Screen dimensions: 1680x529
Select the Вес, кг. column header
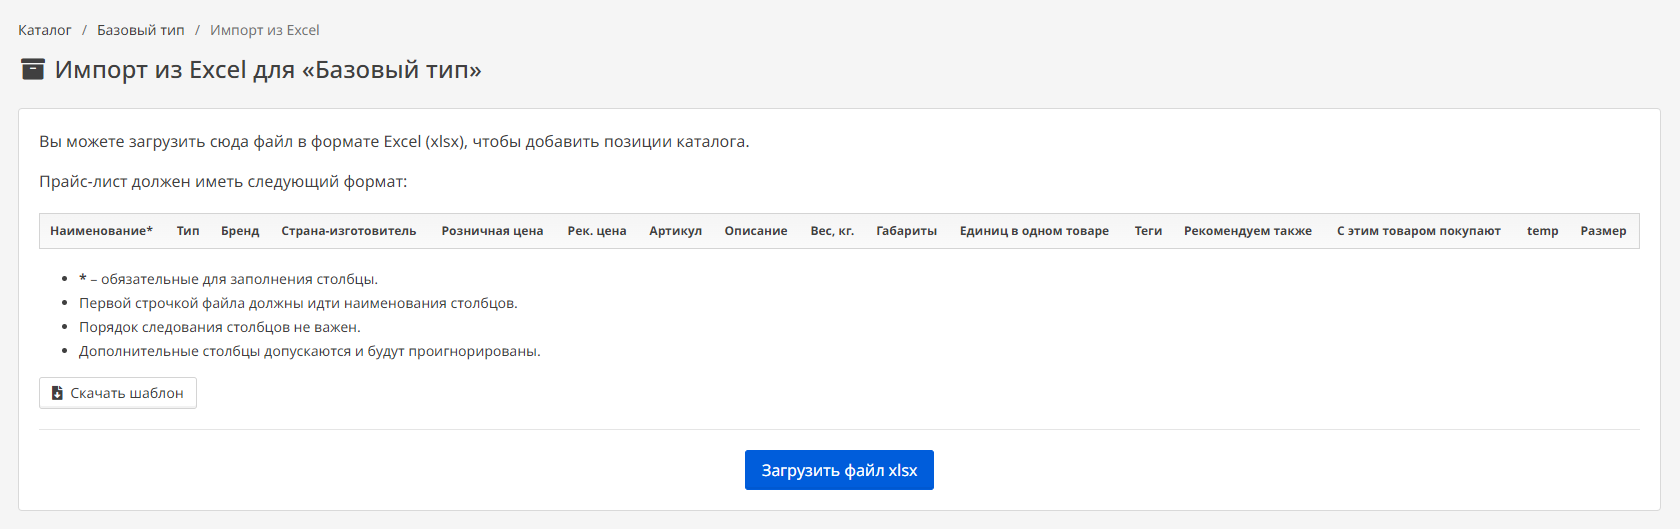point(832,231)
